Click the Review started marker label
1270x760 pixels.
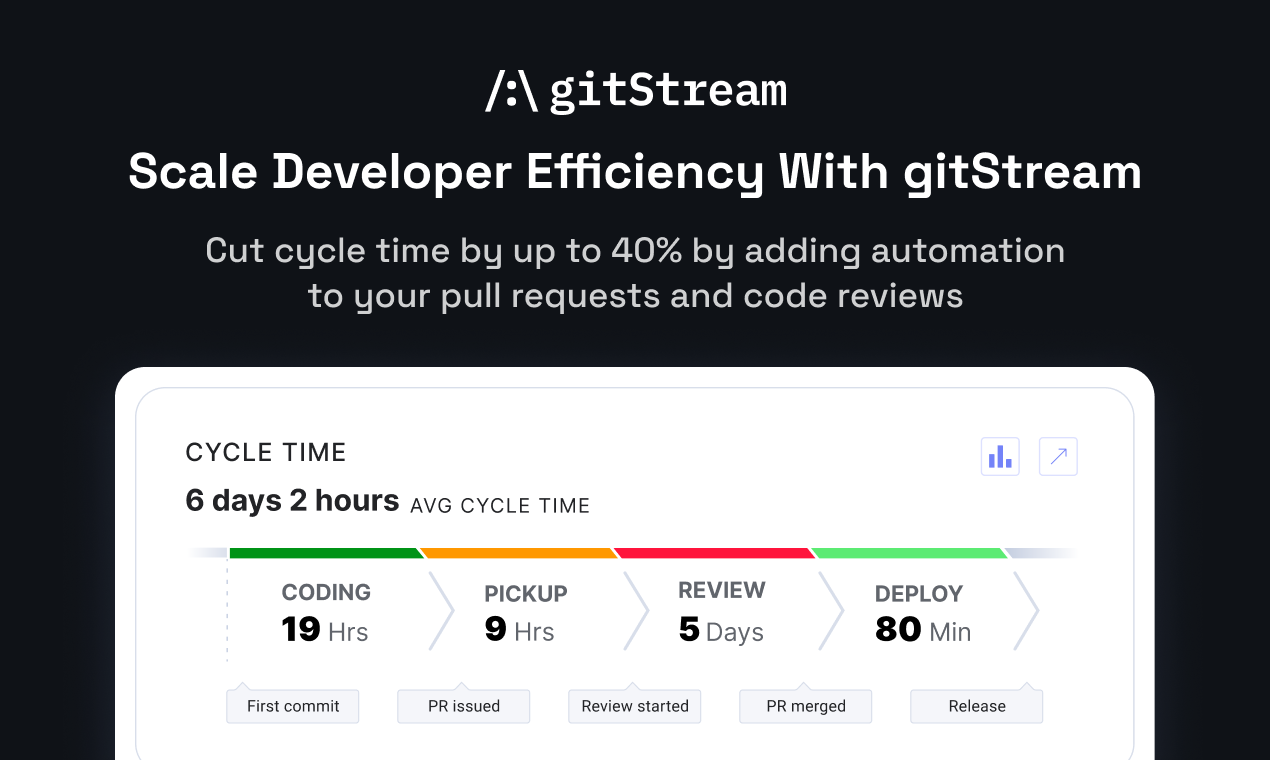pos(635,705)
